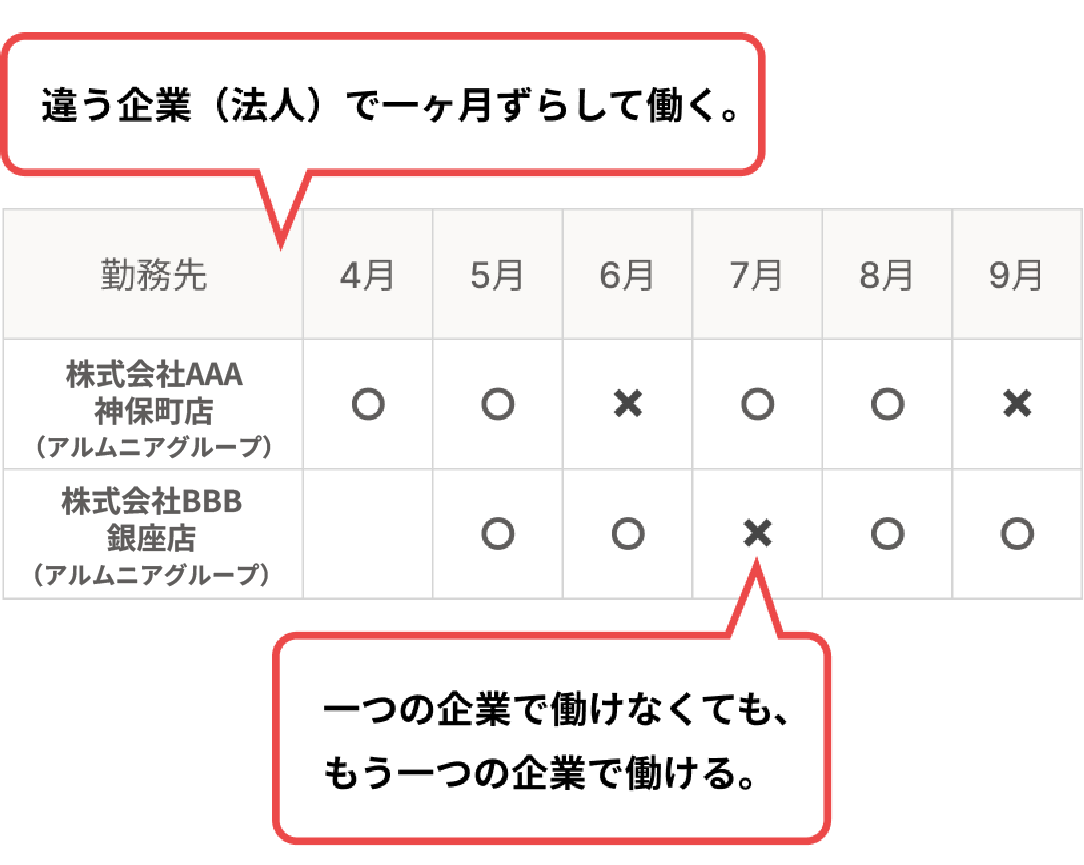1084x865 pixels.
Task: Click the circle for BBB in August
Action: tap(888, 534)
